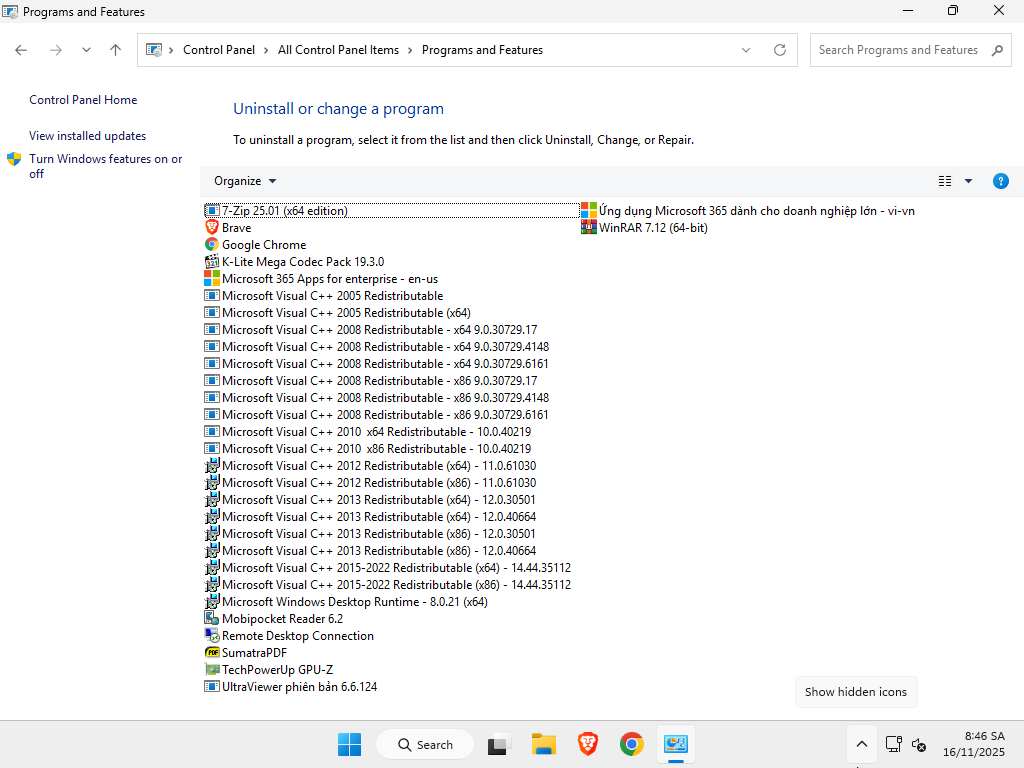1024x768 pixels.
Task: Open the change view dropdown arrow
Action: click(x=967, y=181)
